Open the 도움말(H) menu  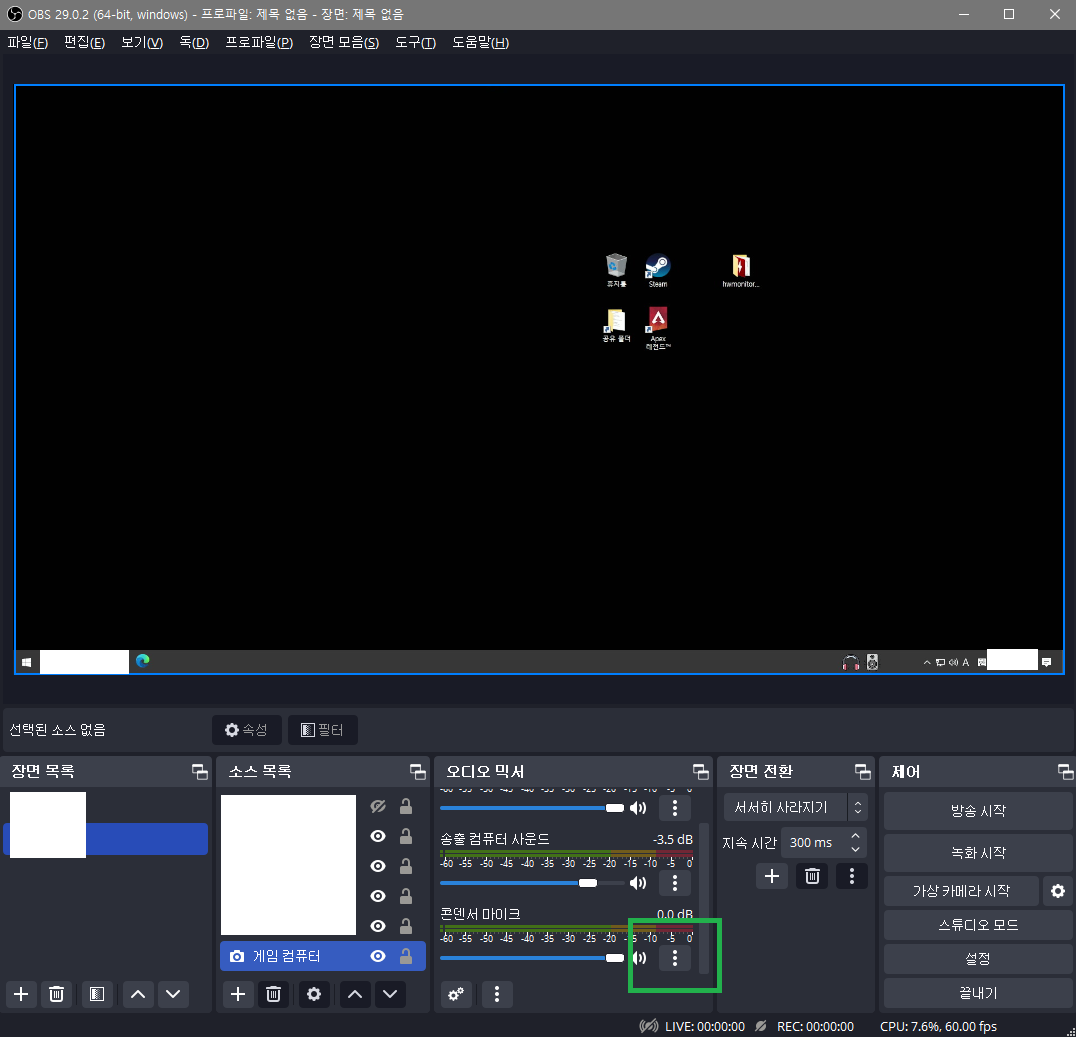click(480, 43)
